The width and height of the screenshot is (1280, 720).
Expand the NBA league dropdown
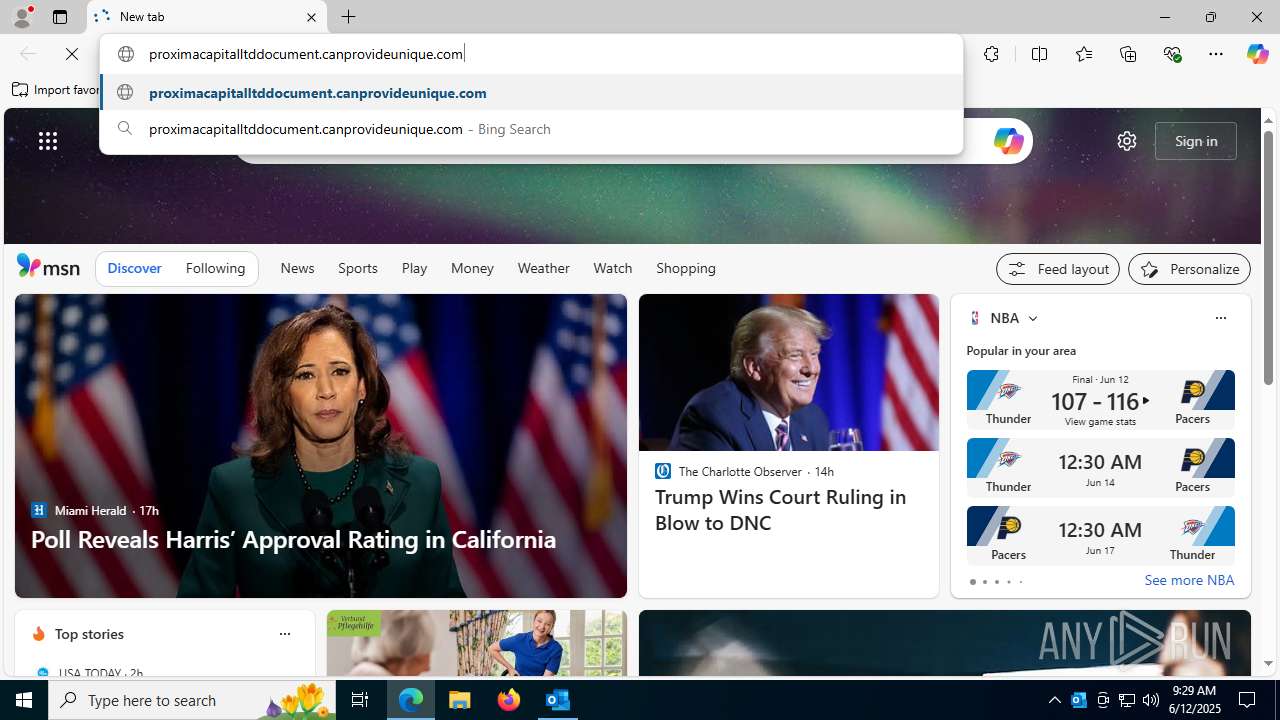click(1032, 319)
